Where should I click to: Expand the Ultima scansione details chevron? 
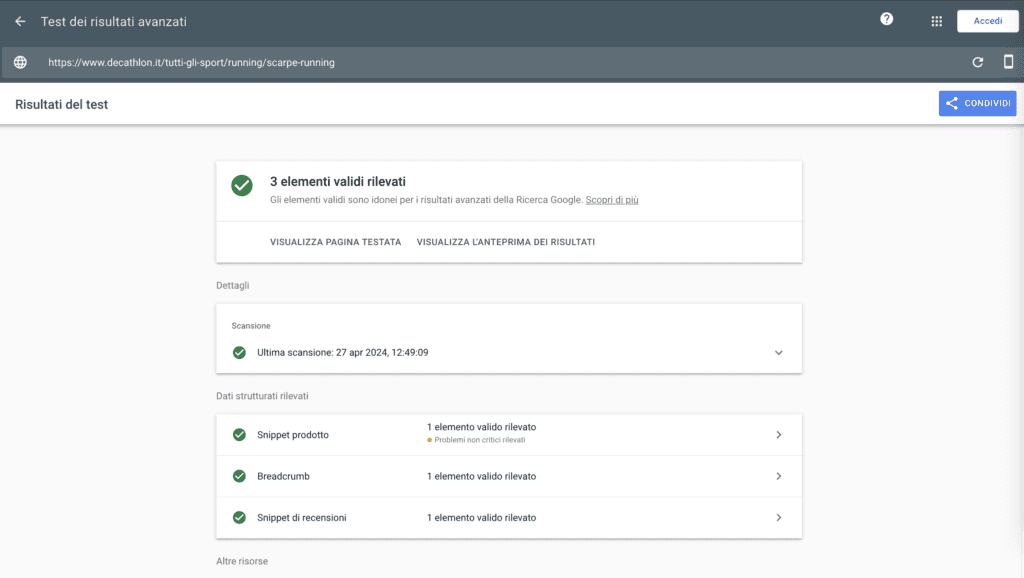click(778, 353)
